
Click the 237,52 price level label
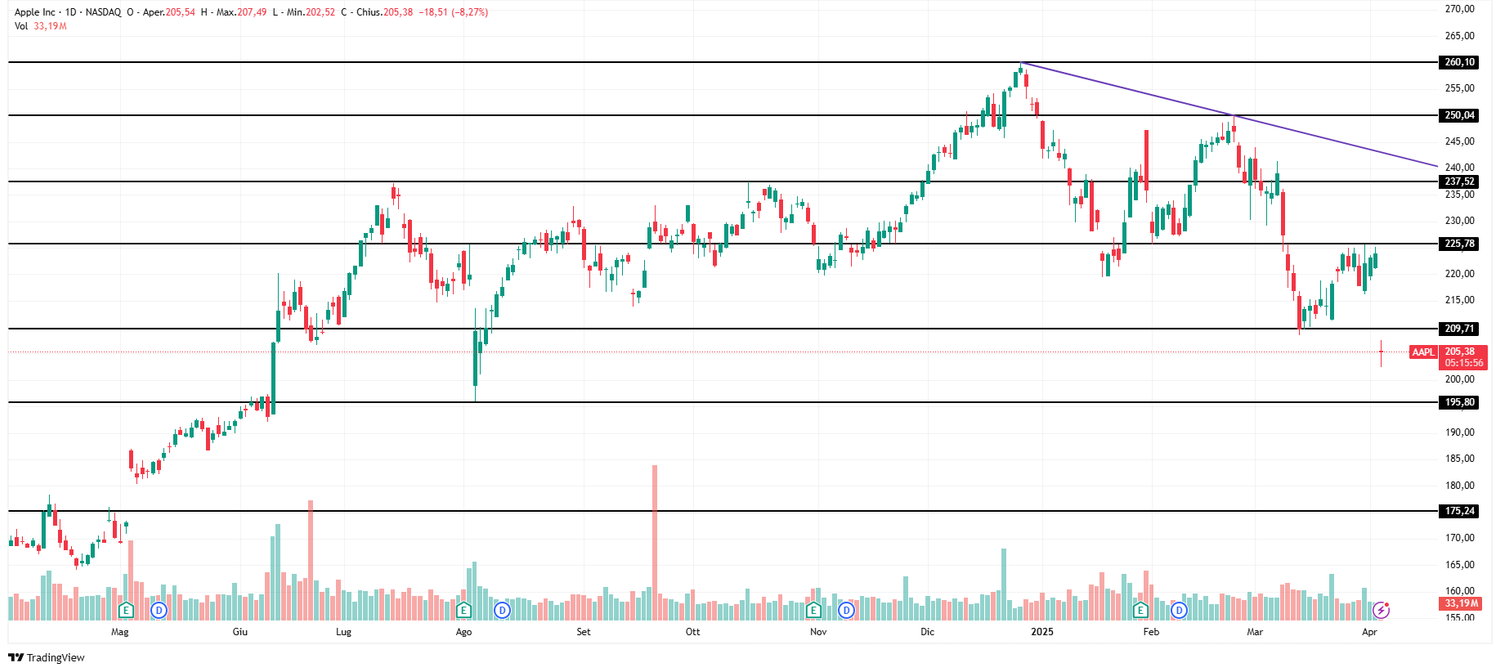click(x=1460, y=182)
